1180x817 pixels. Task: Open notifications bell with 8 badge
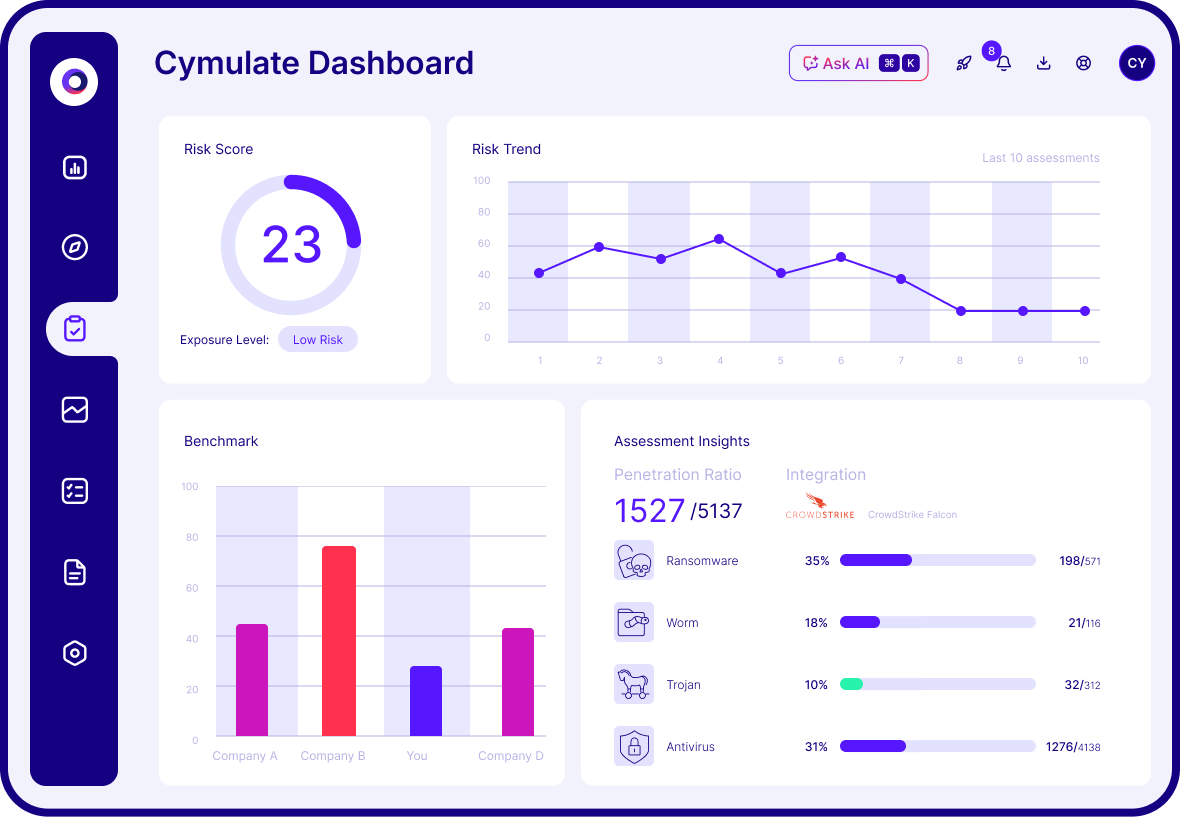1003,63
